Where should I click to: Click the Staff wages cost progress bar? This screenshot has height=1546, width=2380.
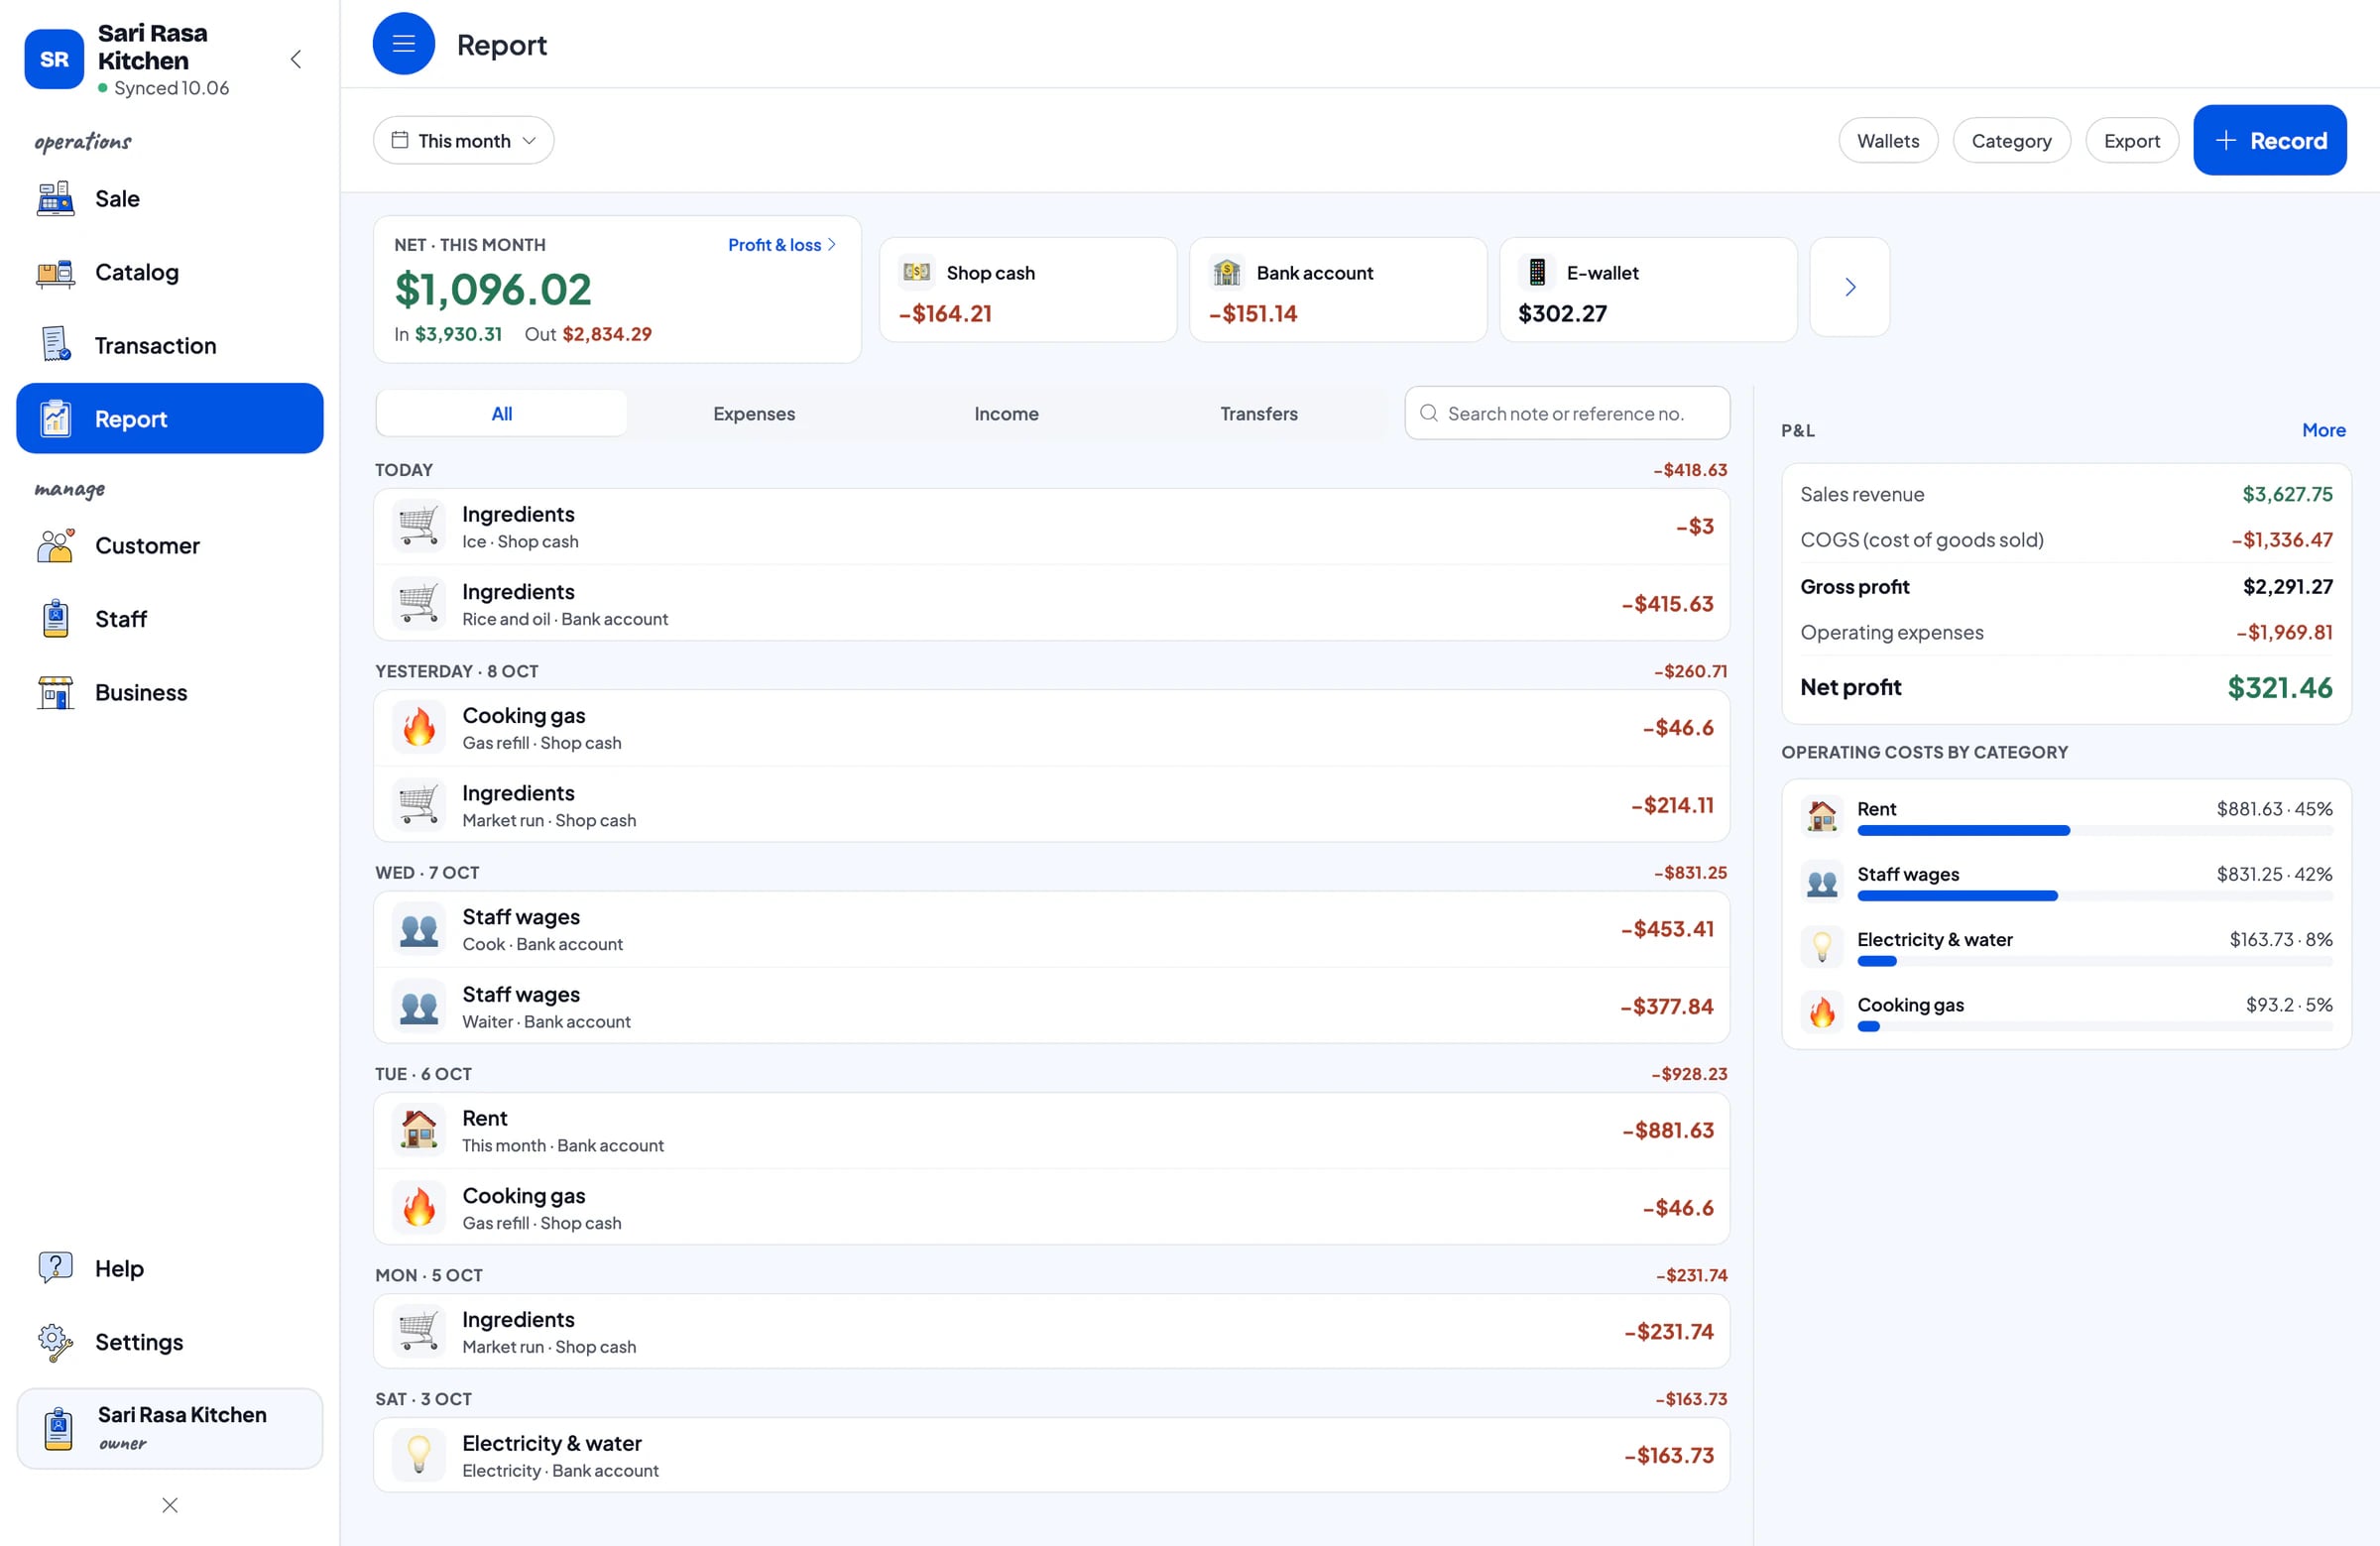click(2094, 896)
